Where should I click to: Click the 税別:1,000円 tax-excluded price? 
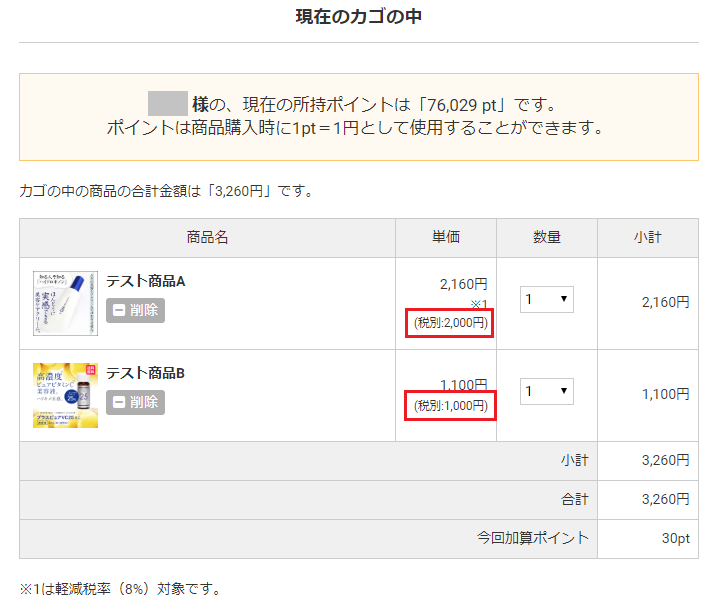[451, 406]
